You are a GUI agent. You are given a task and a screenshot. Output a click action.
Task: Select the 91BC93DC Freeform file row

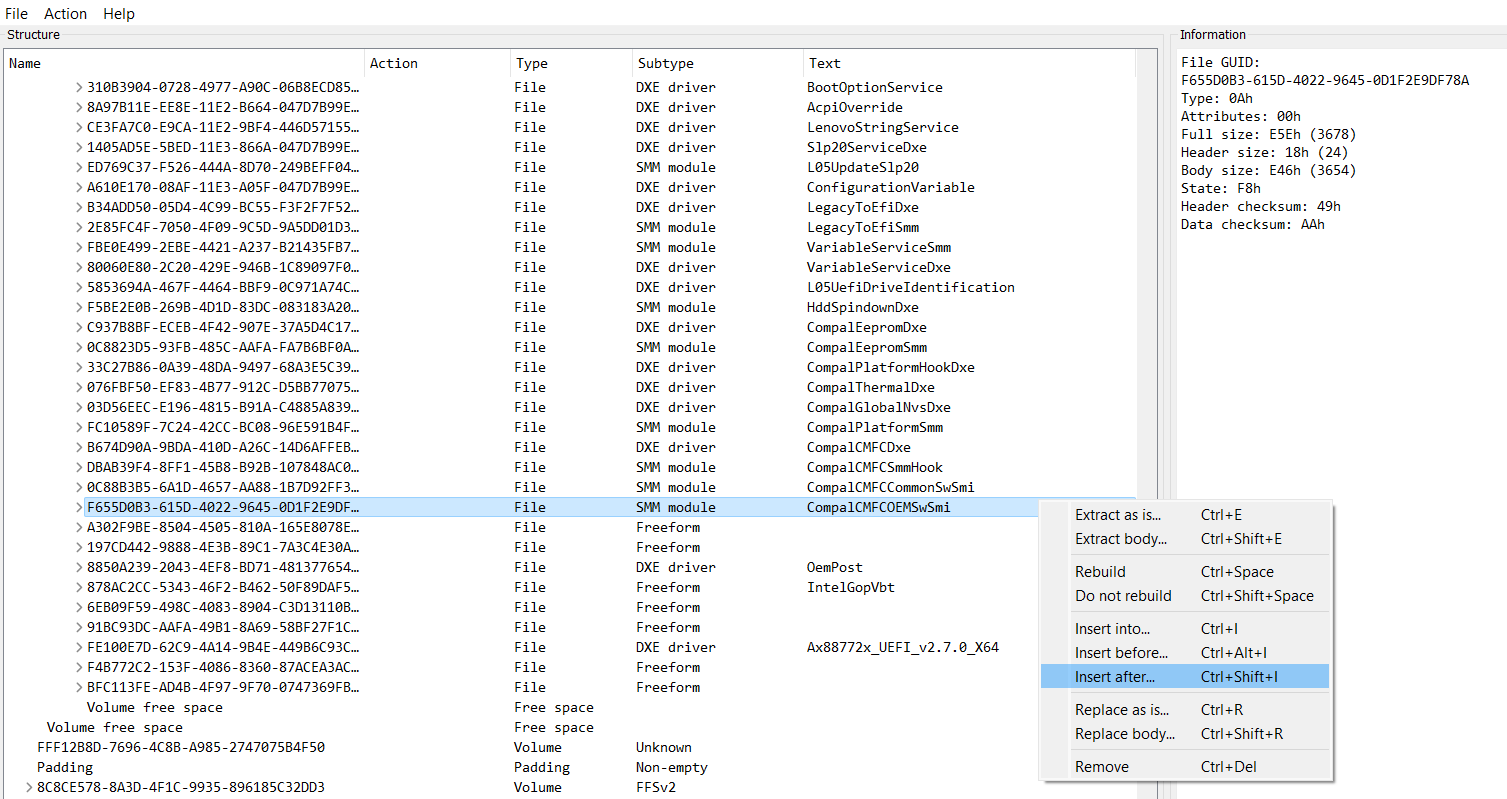(x=570, y=627)
